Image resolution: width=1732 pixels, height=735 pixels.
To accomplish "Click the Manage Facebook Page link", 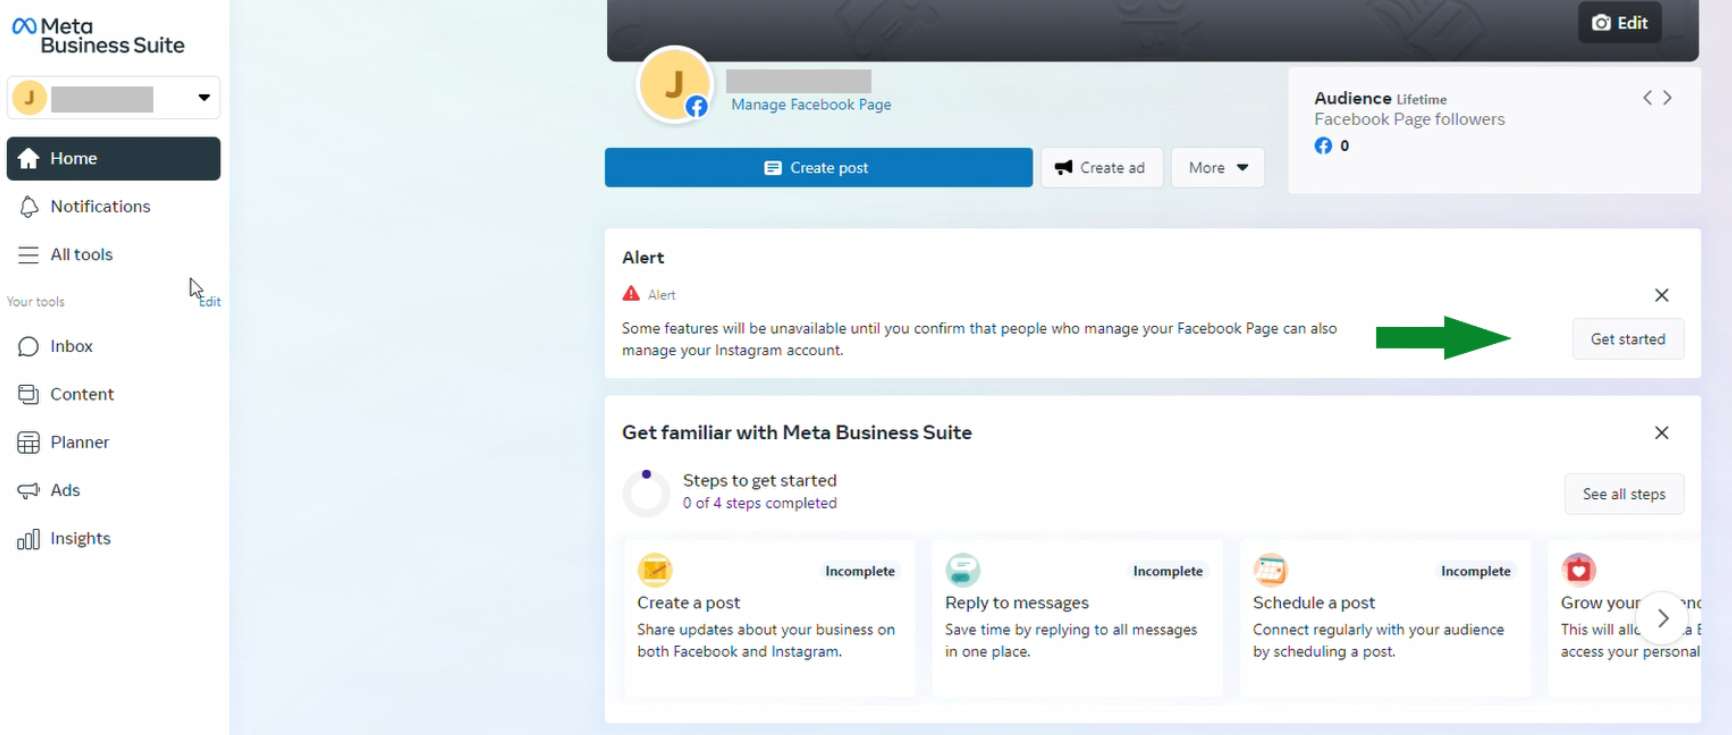I will tap(810, 105).
